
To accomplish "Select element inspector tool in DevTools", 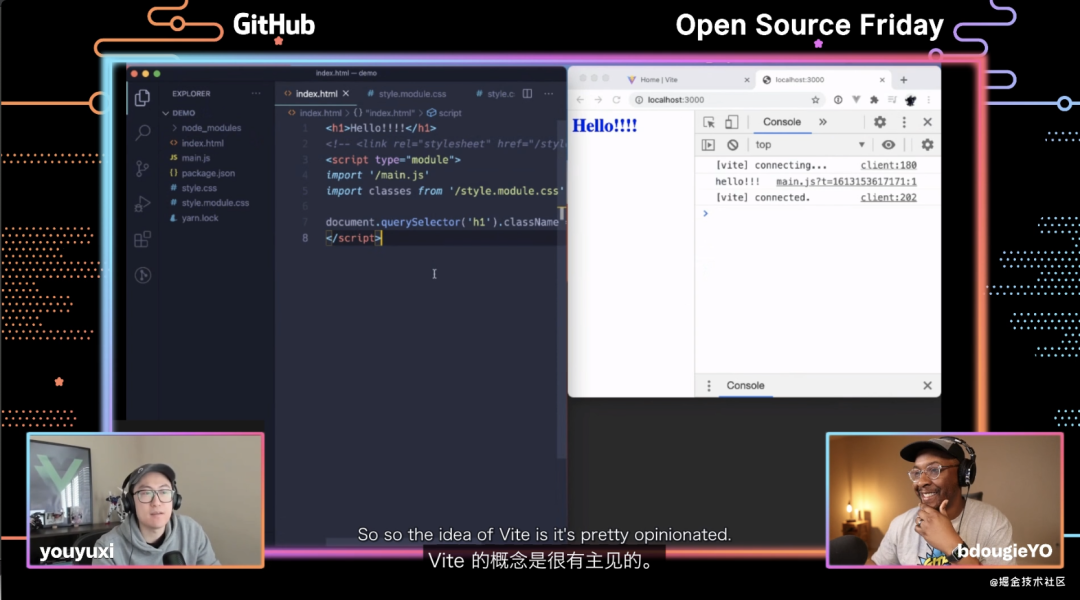I will [x=709, y=122].
